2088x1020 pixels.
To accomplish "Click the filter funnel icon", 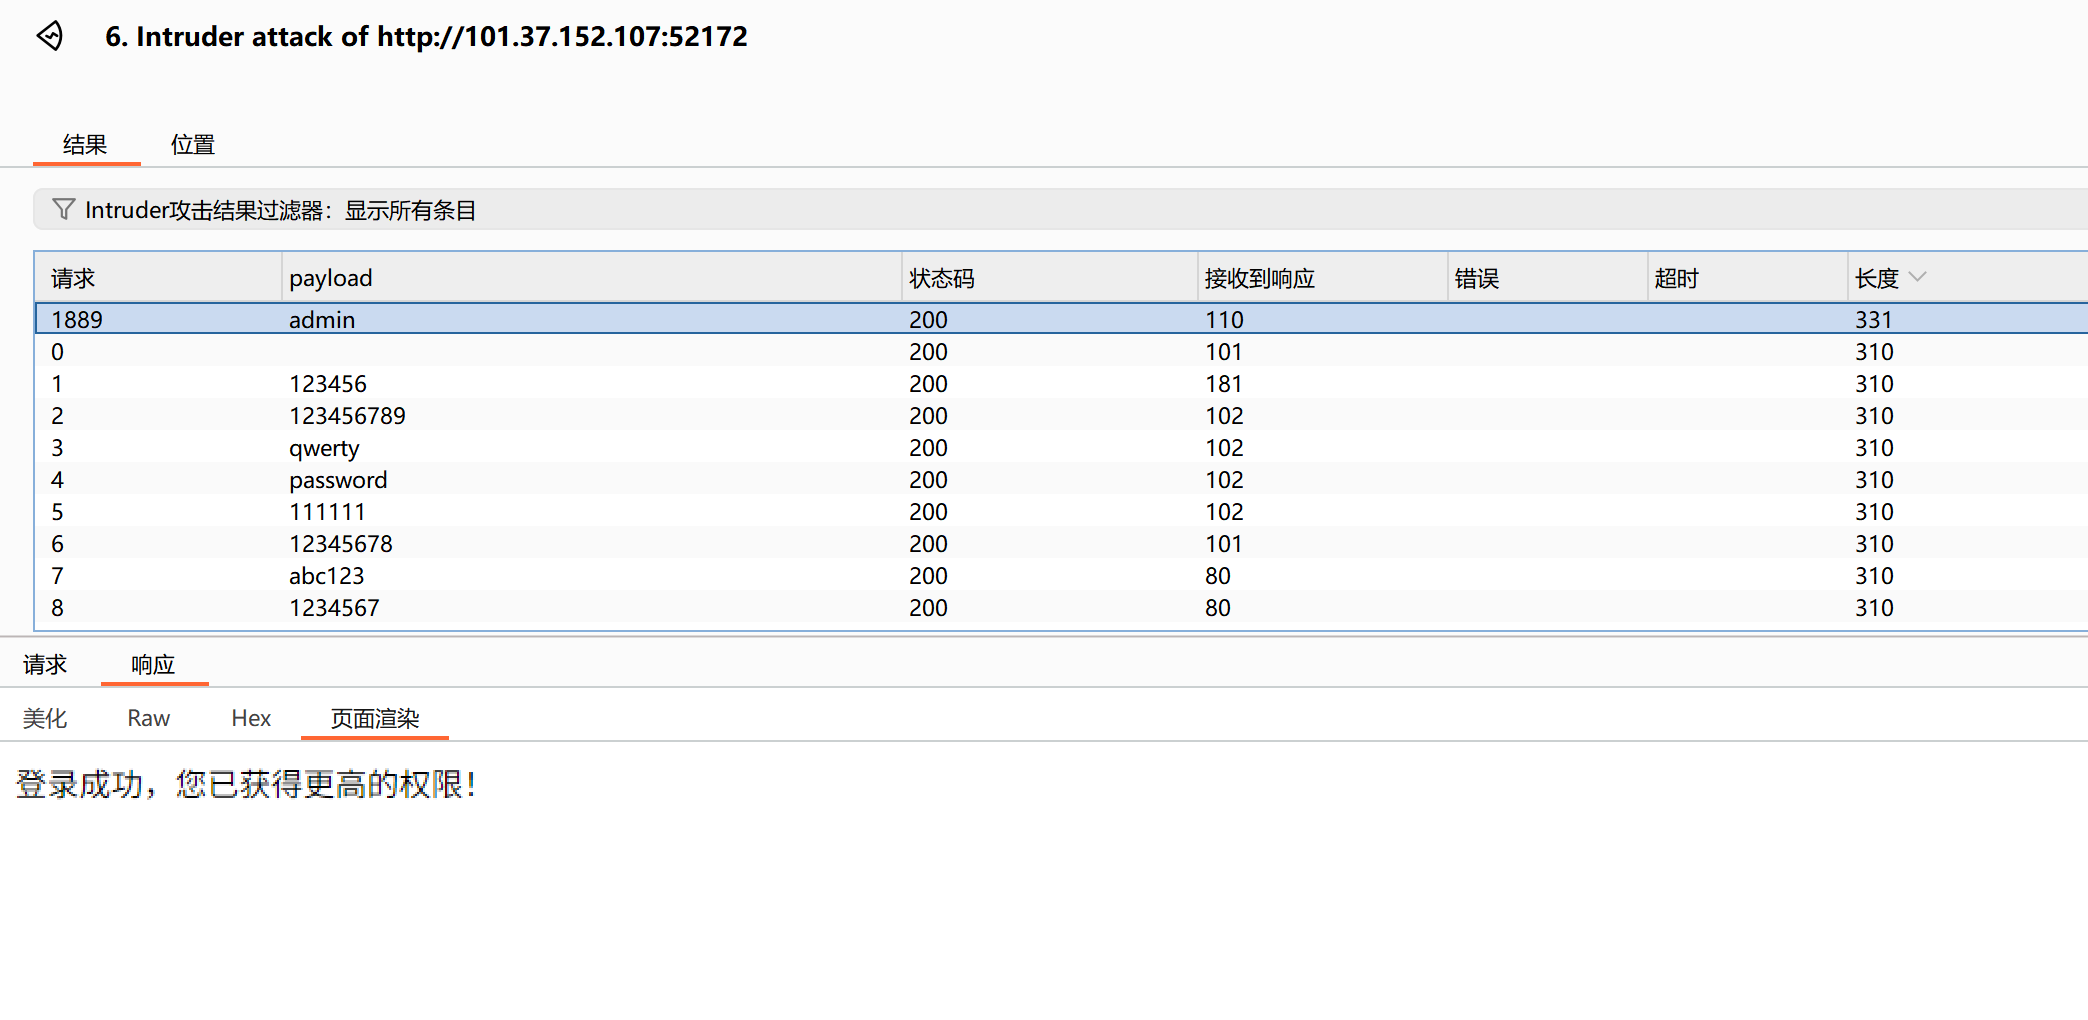I will [63, 209].
